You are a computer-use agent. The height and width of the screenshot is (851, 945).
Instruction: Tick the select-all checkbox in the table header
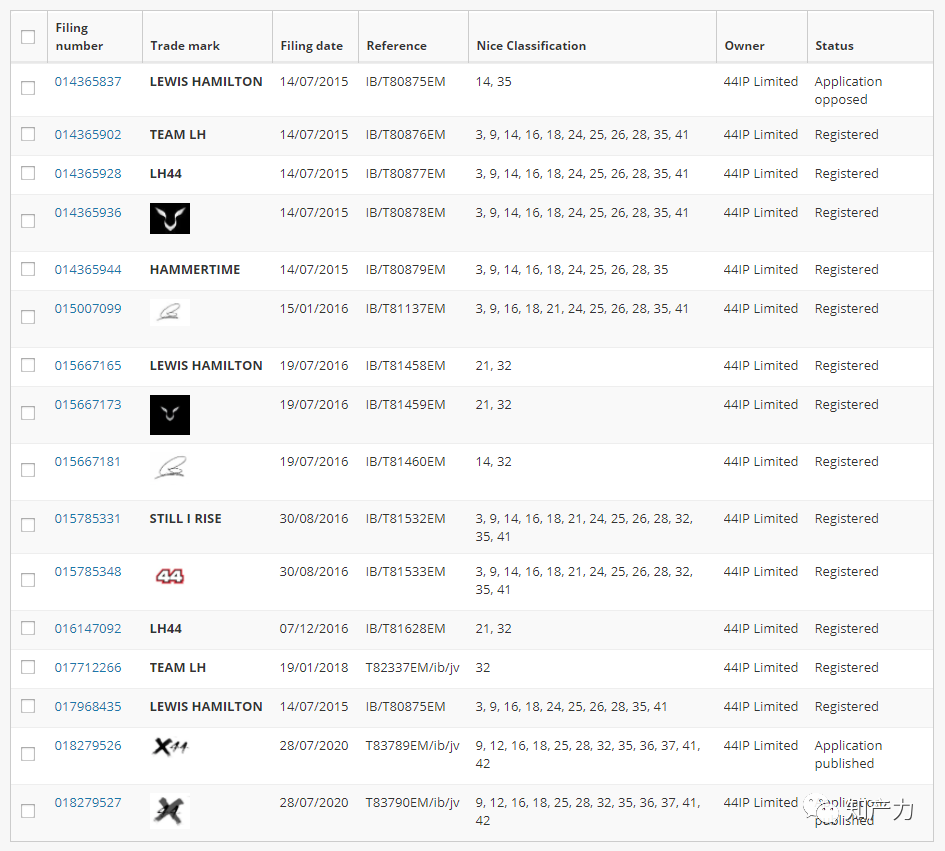coord(28,37)
